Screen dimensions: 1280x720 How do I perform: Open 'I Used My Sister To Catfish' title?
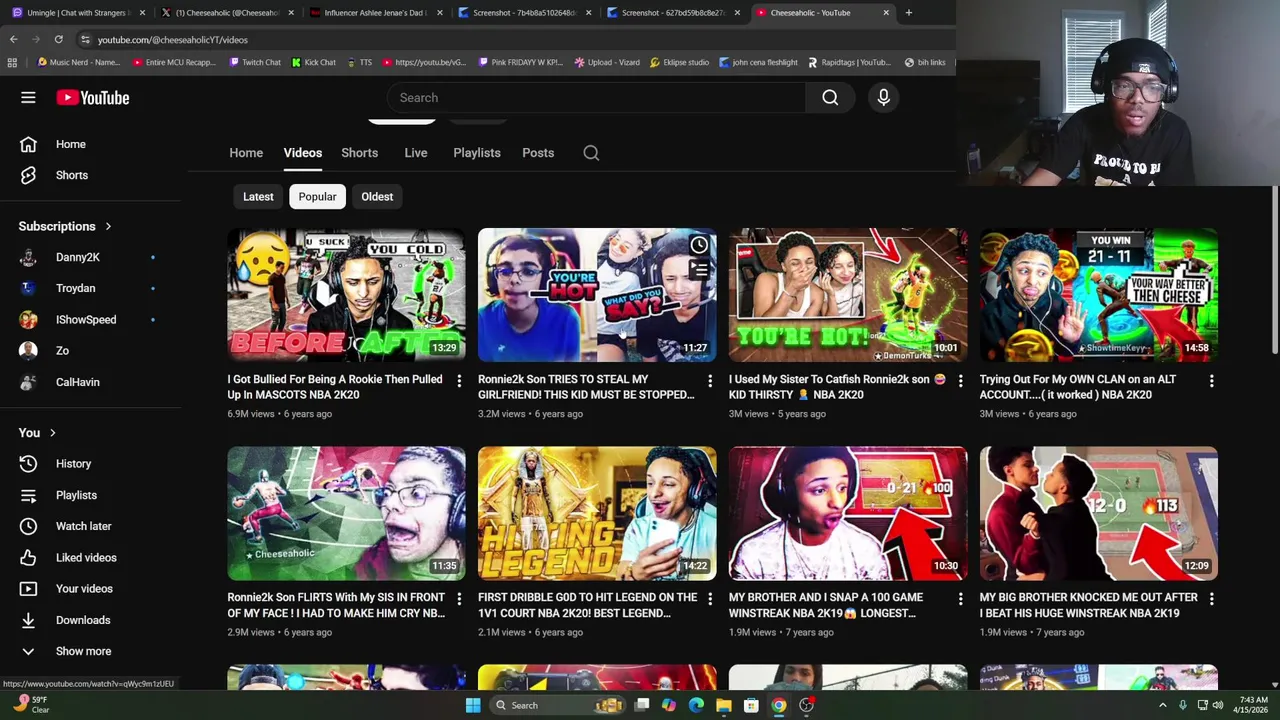tap(838, 387)
